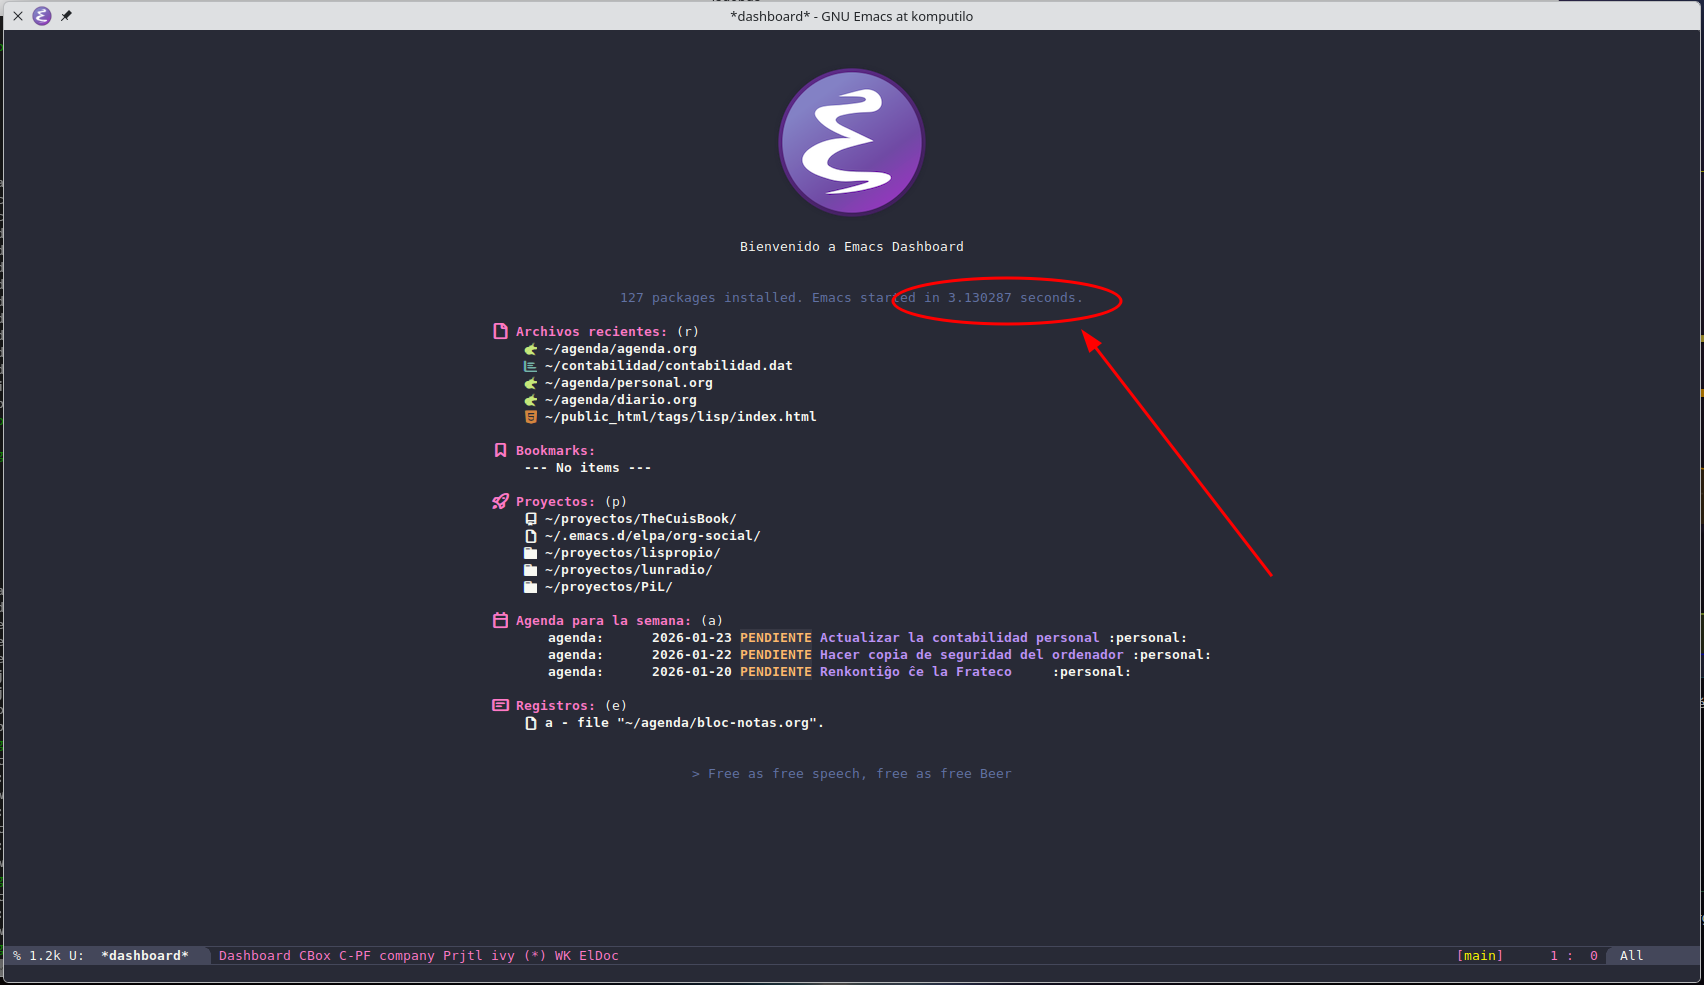Open agenda item Hacer copia de seguridad
The image size is (1704, 985).
(970, 655)
